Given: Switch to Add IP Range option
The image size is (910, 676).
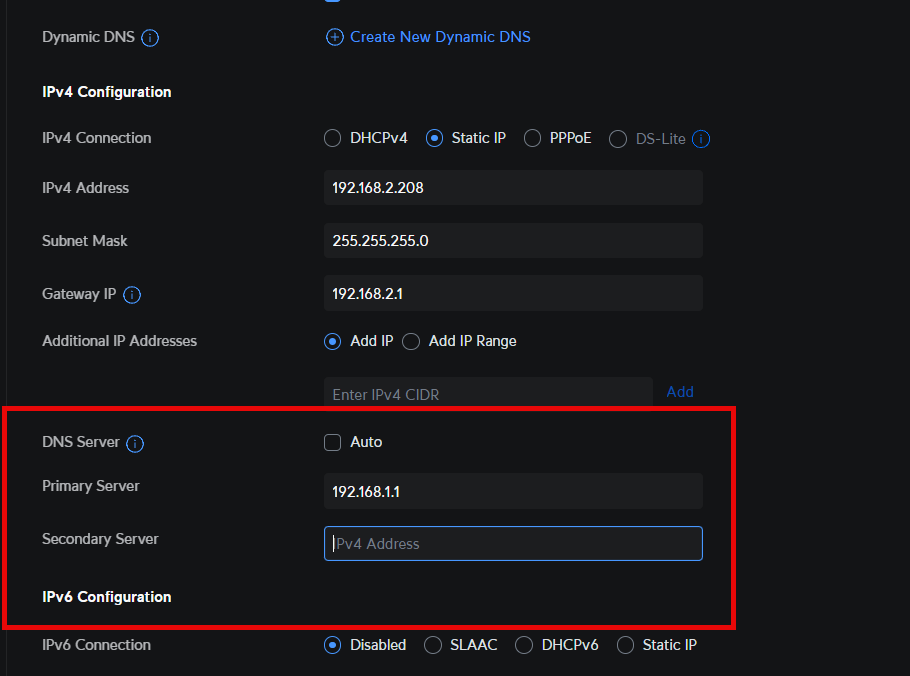Looking at the screenshot, I should click(x=411, y=341).
